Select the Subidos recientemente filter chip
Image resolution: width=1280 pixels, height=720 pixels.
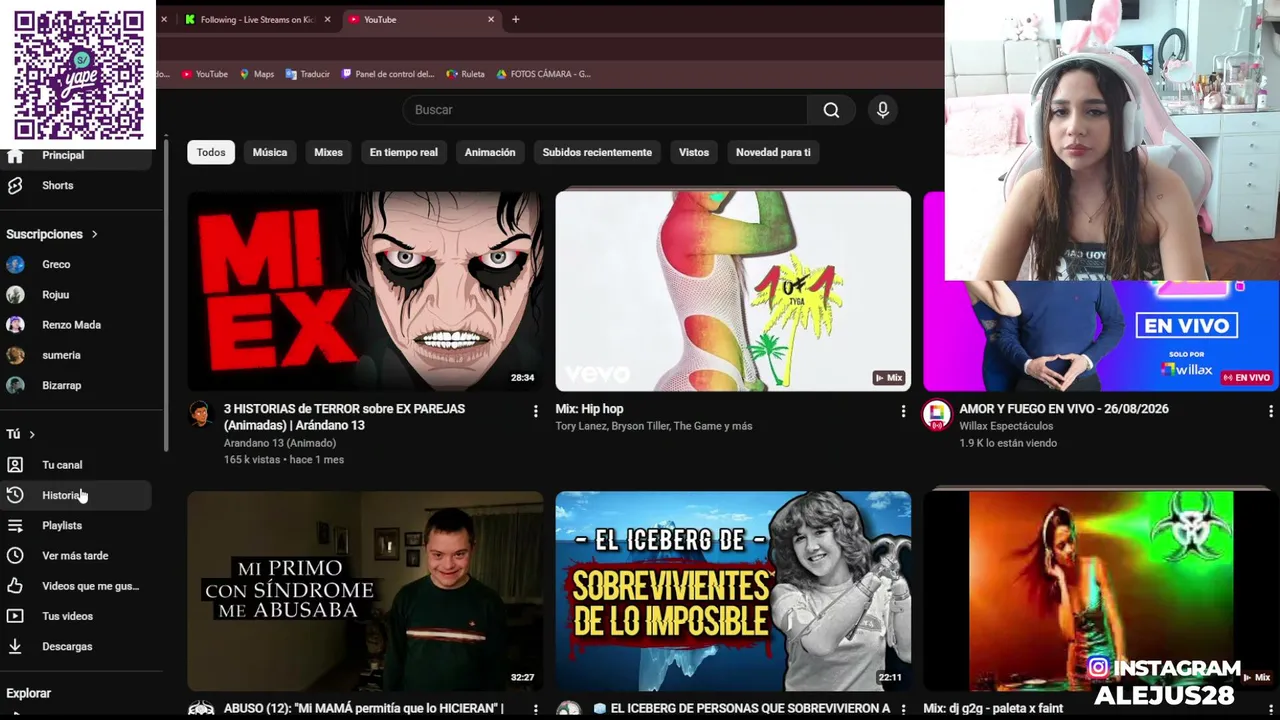(597, 152)
